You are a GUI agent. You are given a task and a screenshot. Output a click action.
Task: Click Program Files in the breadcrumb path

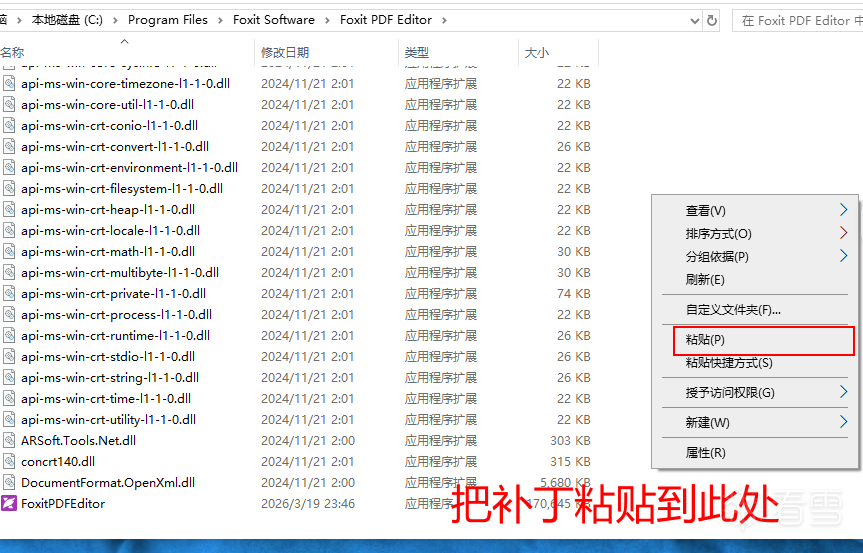click(167, 20)
